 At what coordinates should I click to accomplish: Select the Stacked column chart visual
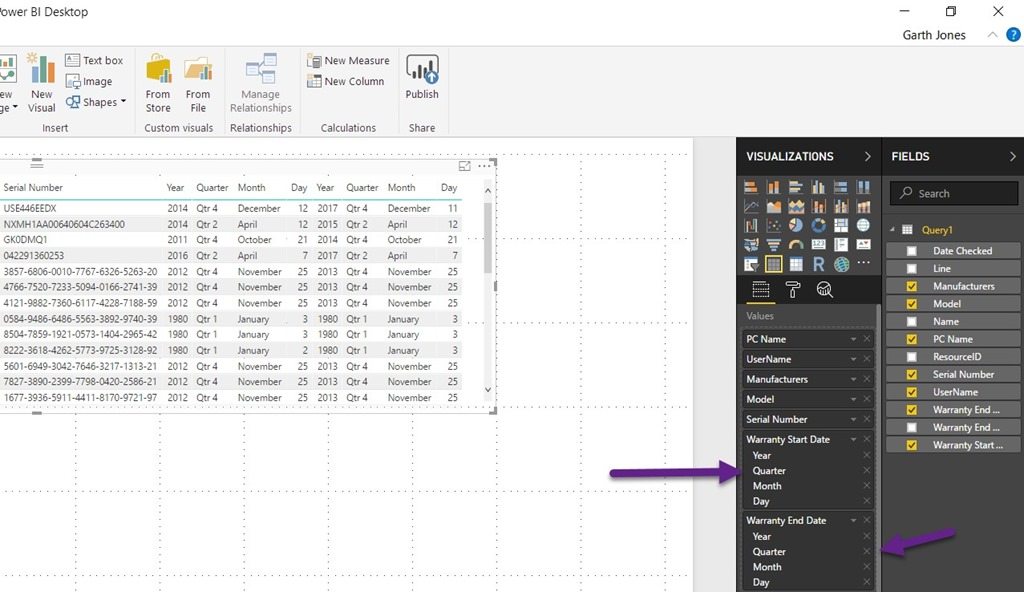(x=773, y=188)
